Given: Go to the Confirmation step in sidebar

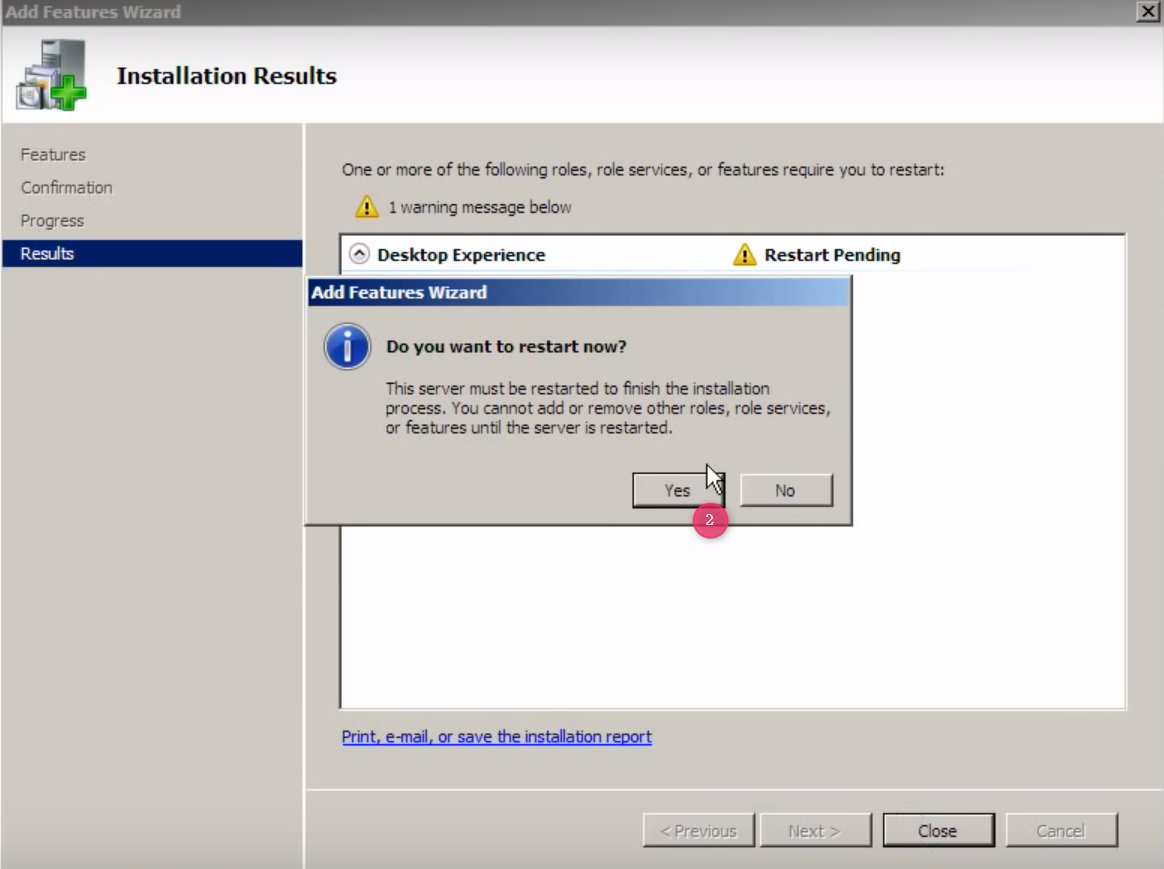Looking at the screenshot, I should click(x=66, y=187).
